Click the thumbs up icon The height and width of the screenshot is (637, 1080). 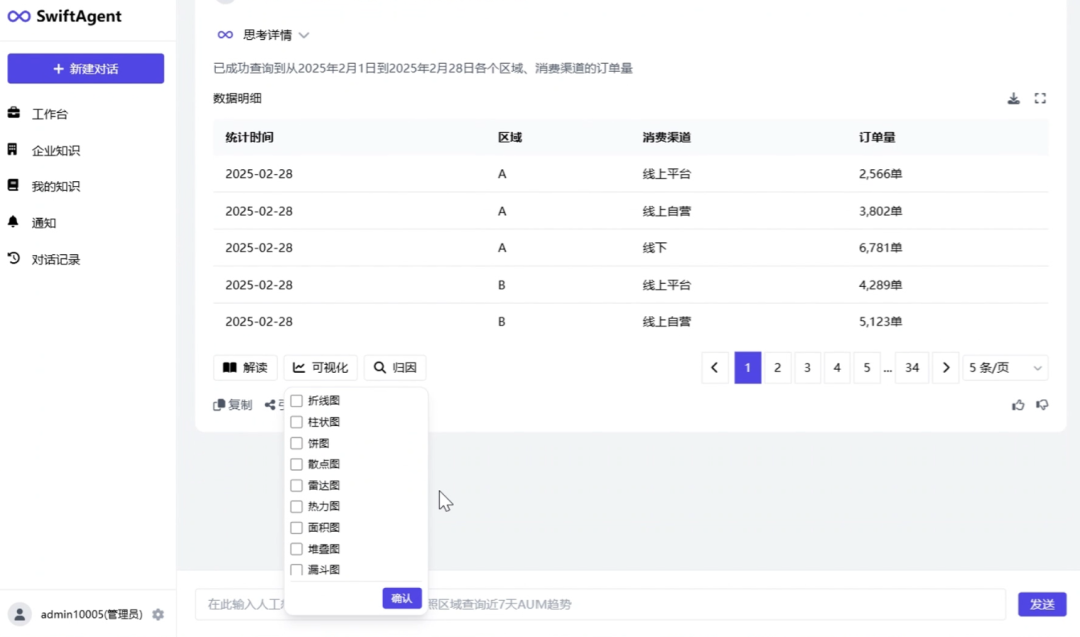(x=1018, y=405)
